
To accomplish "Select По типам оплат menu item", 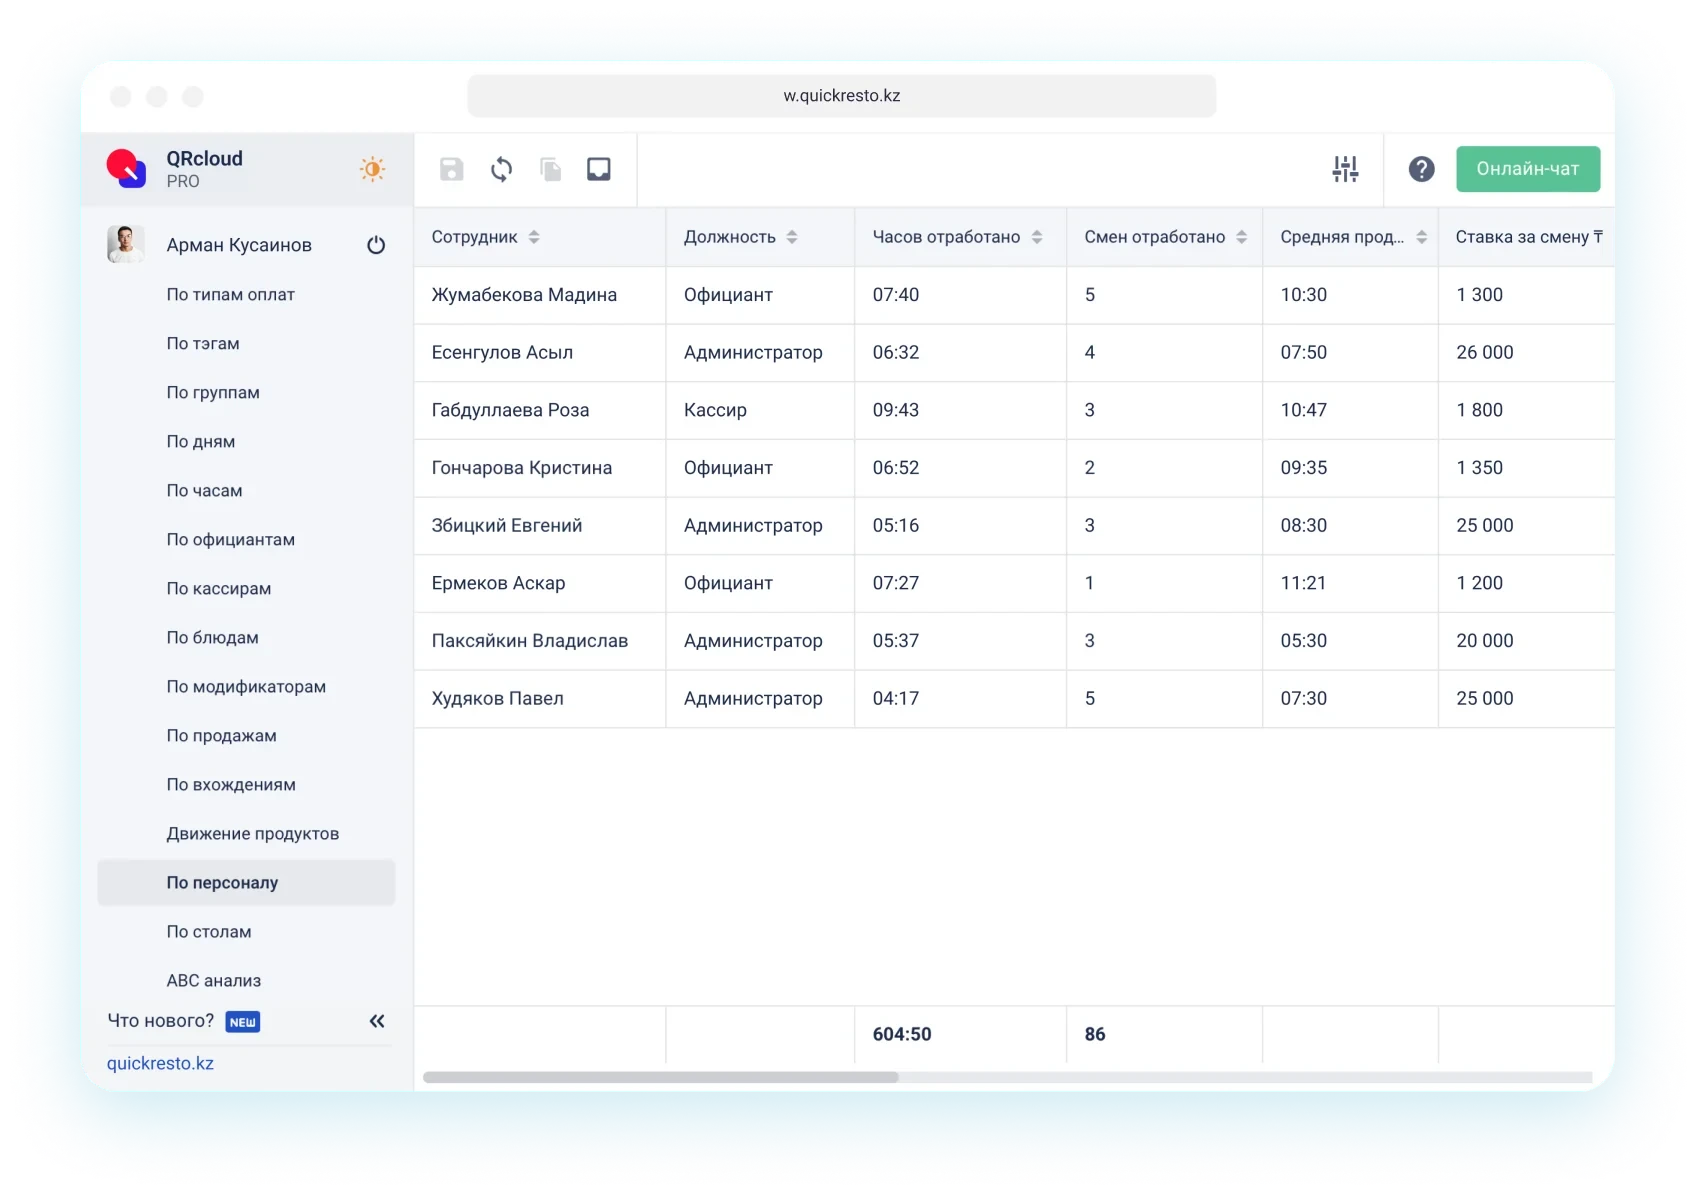I will (230, 294).
